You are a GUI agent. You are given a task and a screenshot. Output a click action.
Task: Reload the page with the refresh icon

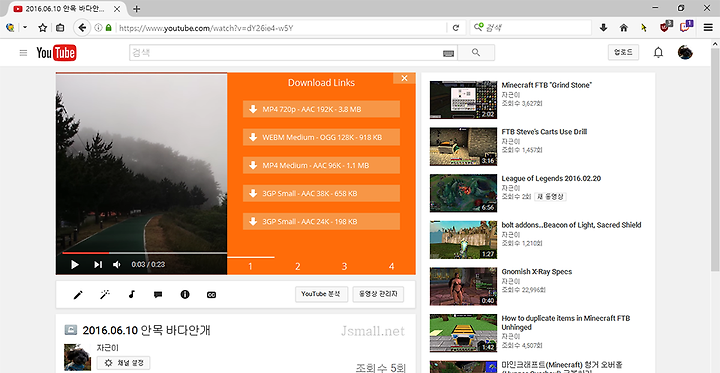[456, 28]
